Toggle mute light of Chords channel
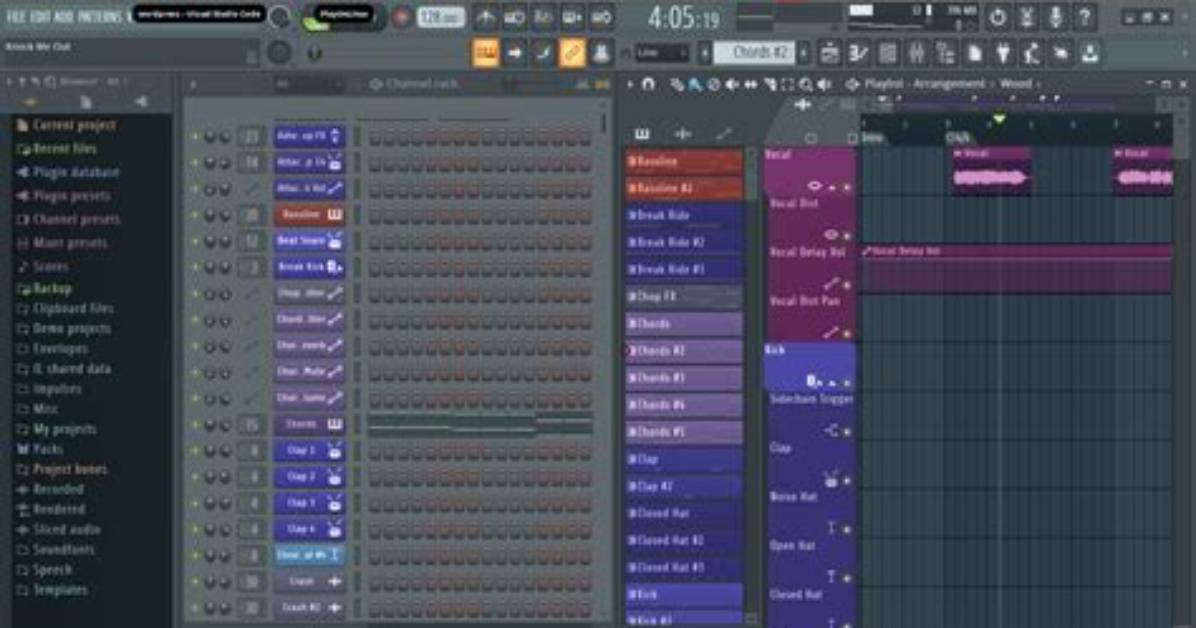This screenshot has height=628, width=1196. tap(195, 425)
